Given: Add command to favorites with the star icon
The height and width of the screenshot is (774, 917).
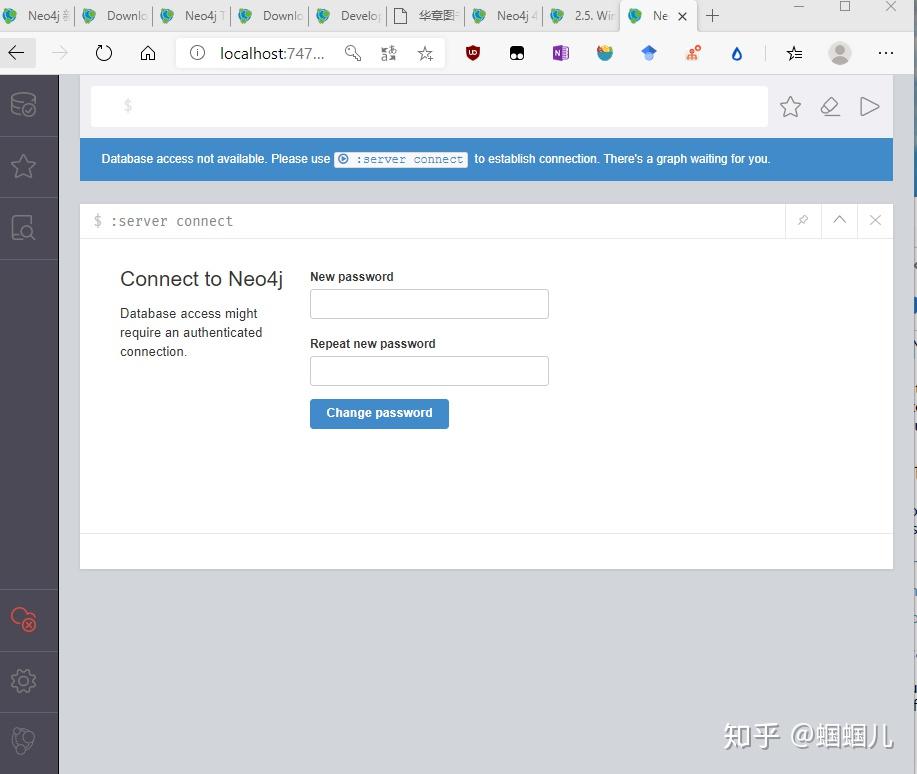Looking at the screenshot, I should (790, 106).
